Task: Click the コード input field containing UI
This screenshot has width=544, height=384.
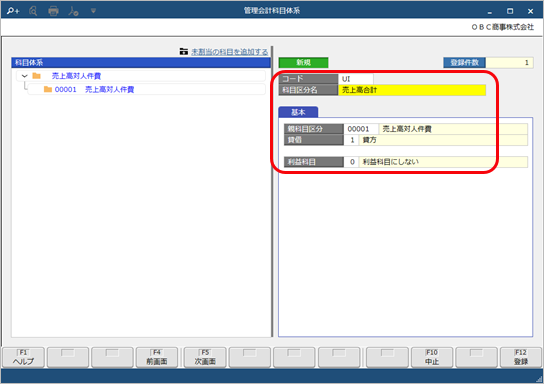Action: point(356,79)
